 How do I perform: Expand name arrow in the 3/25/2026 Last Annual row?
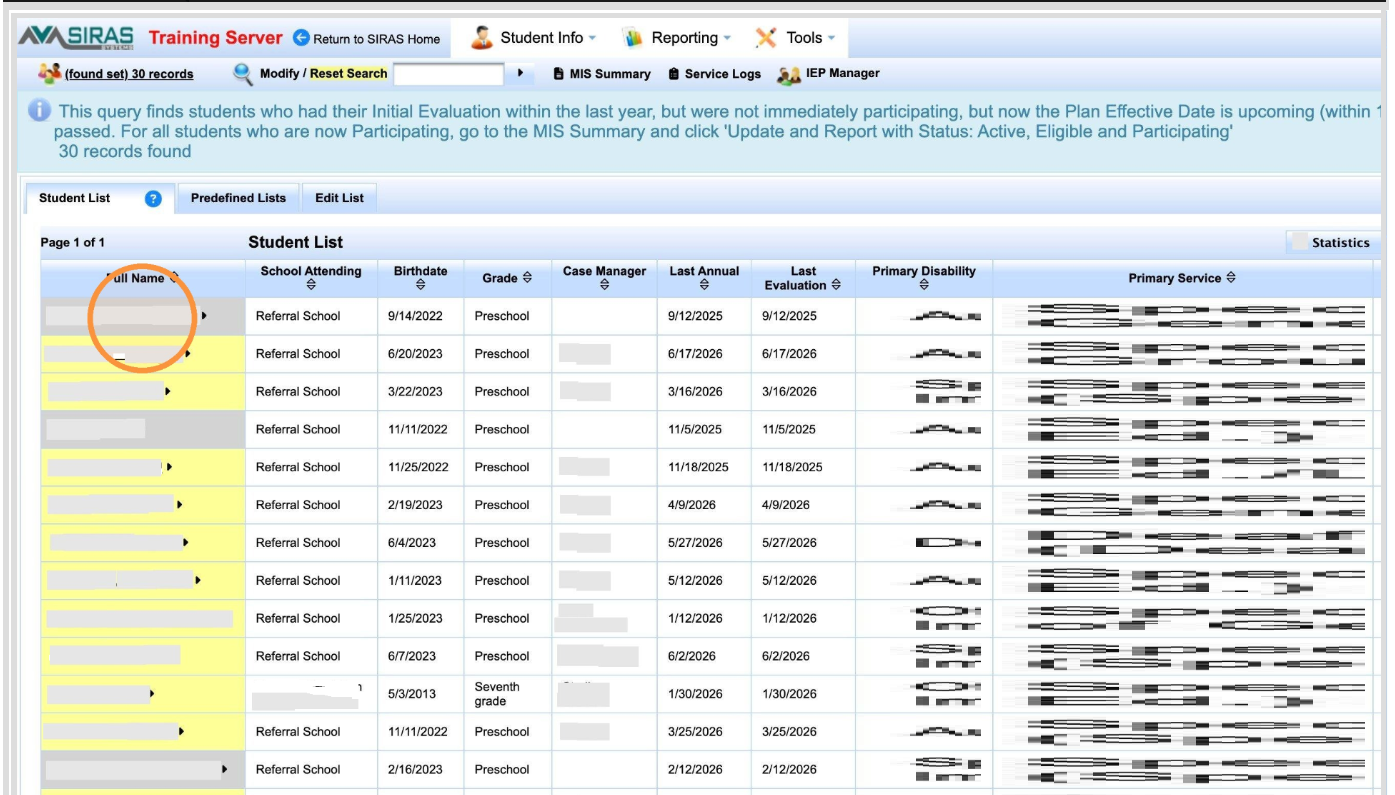point(181,732)
